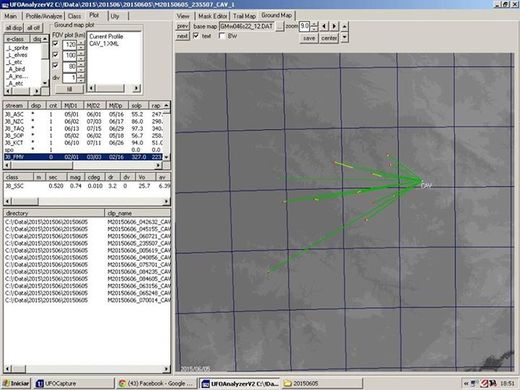Uncheck the text overlay checkbox
This screenshot has width=520, height=390.
coord(196,35)
